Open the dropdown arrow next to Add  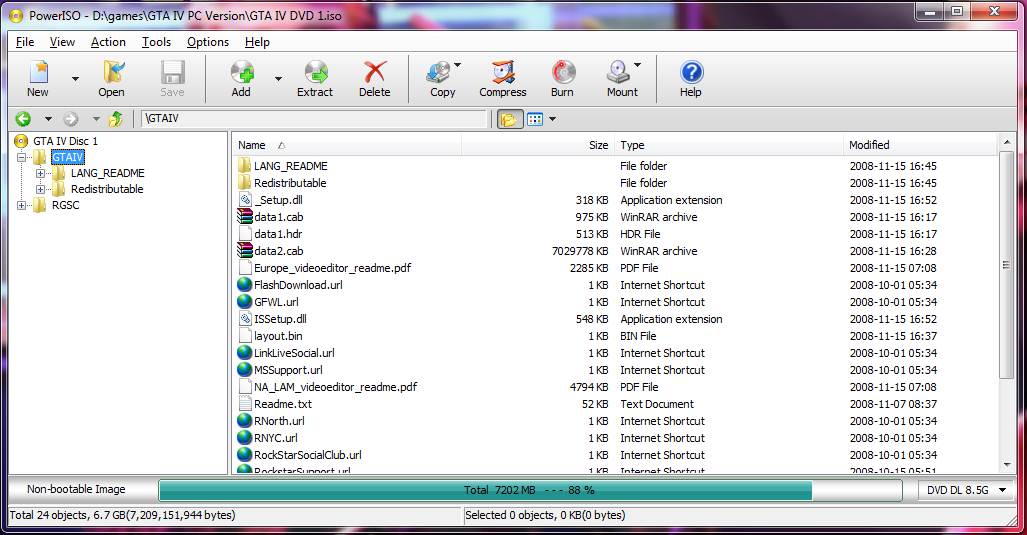(x=278, y=79)
